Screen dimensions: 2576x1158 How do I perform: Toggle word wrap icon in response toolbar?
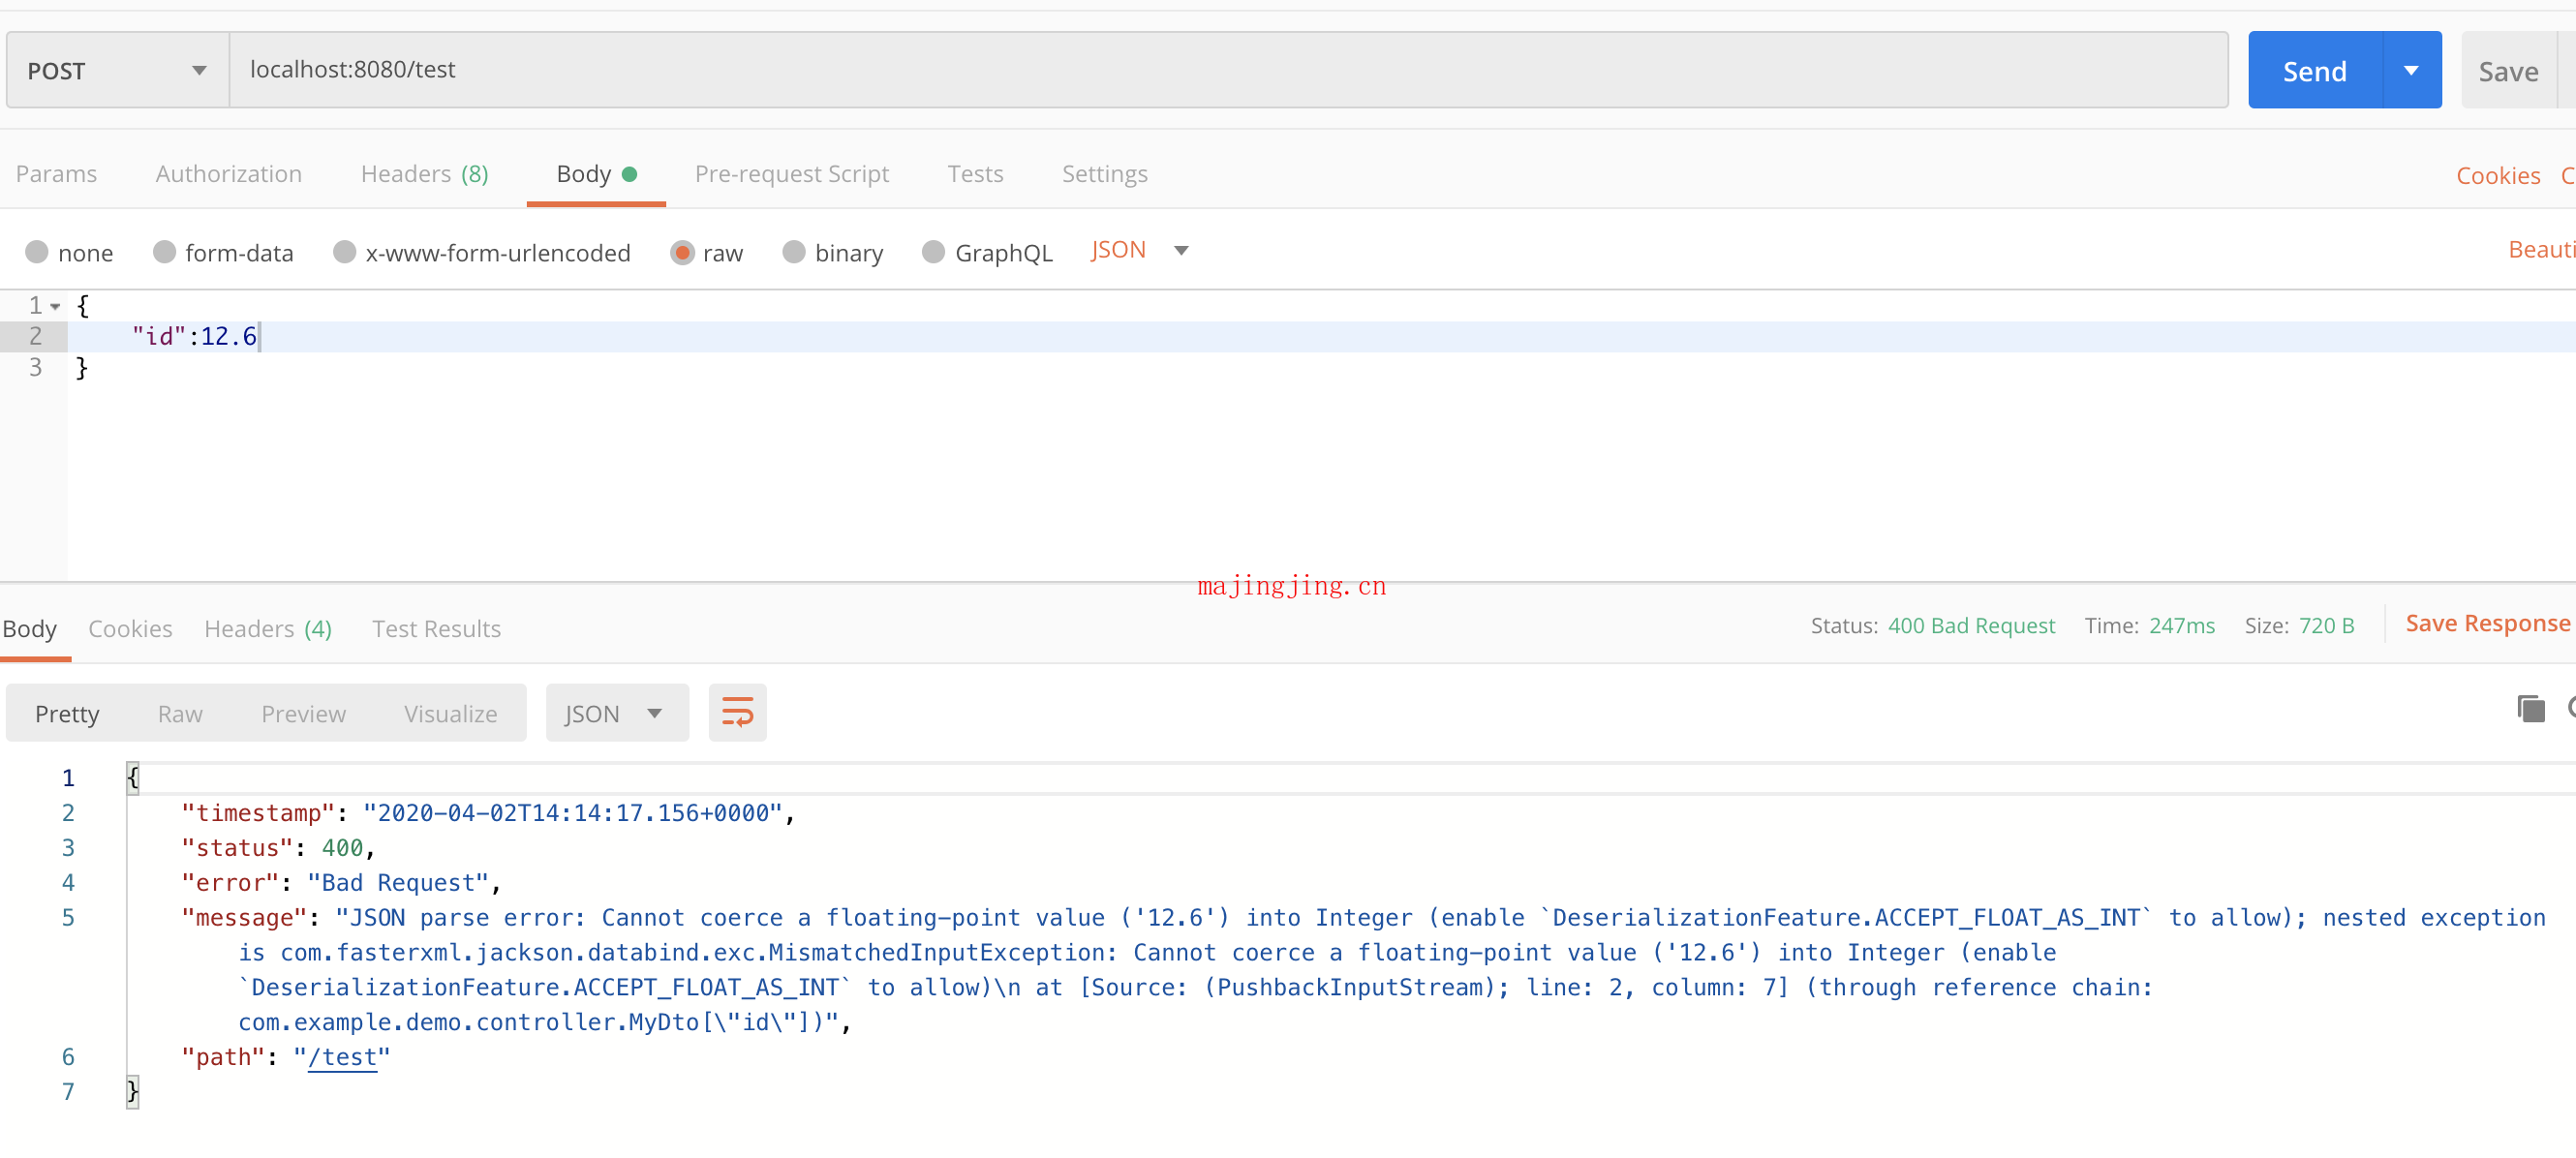click(x=737, y=712)
